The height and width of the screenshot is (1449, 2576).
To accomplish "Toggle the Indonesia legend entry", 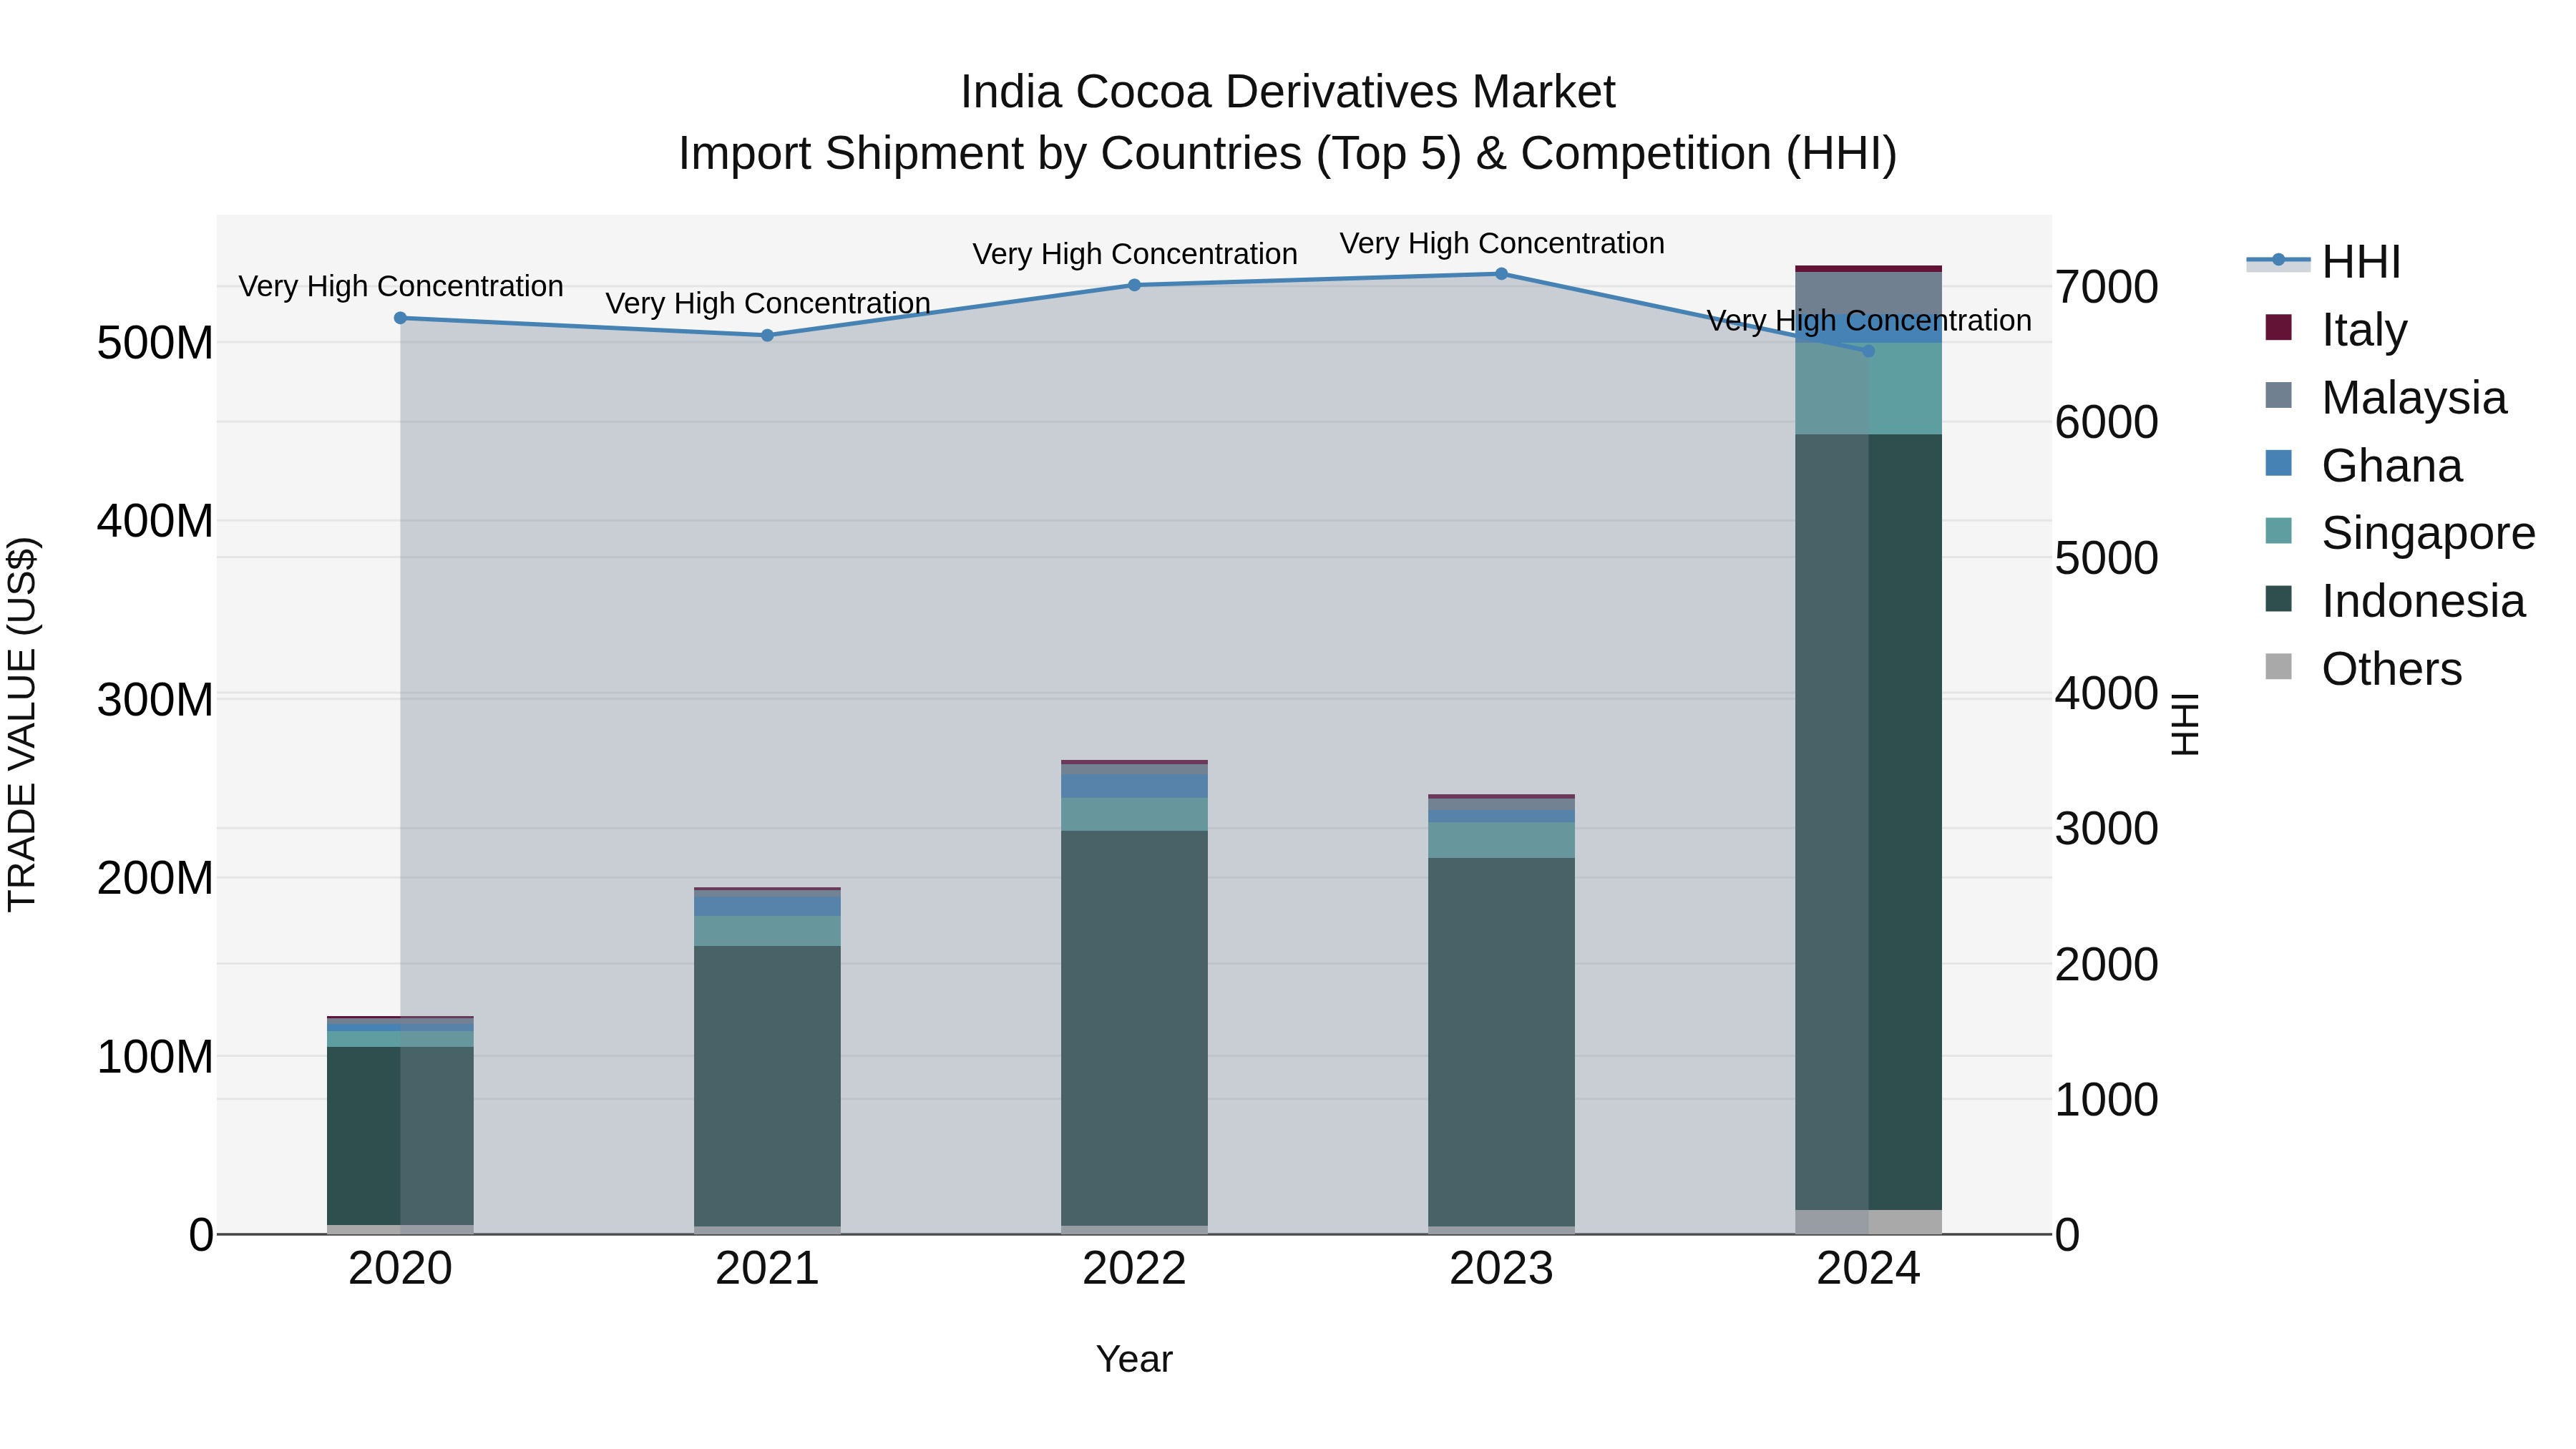I will [2395, 601].
